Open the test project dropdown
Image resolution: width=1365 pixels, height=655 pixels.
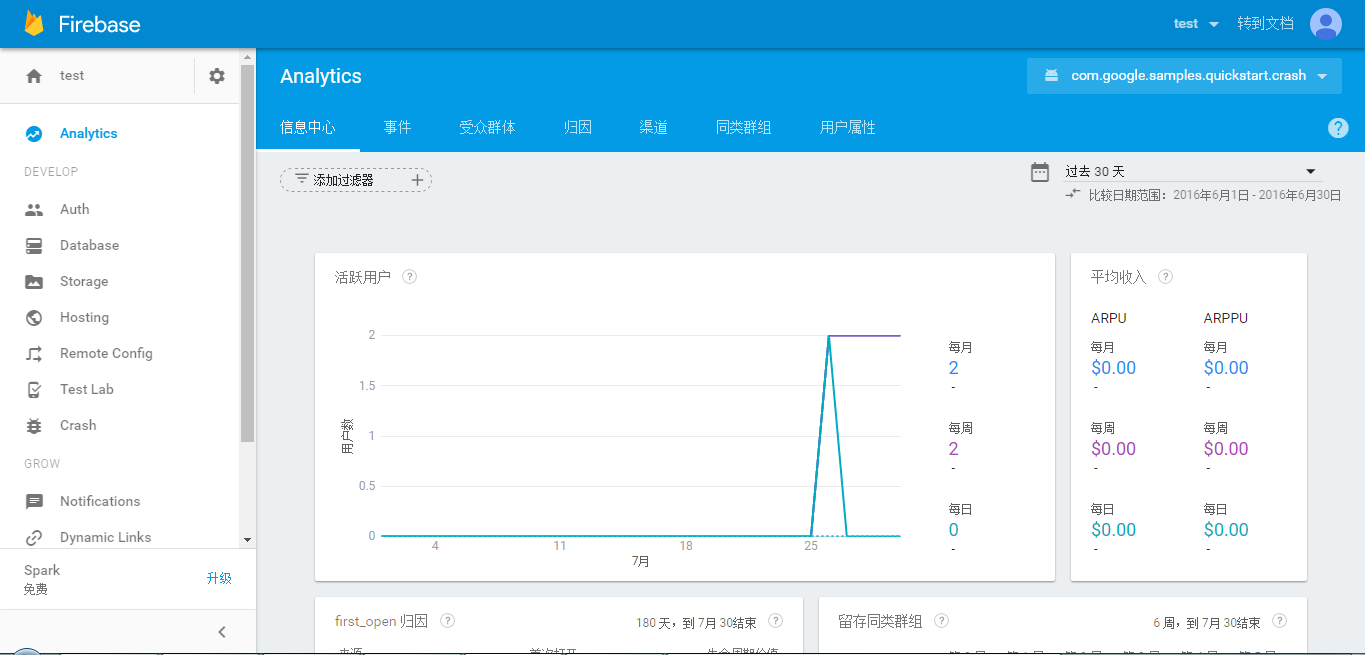1197,24
